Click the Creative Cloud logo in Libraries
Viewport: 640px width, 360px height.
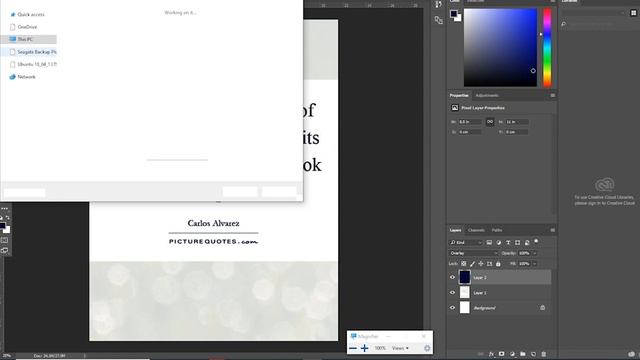point(604,185)
